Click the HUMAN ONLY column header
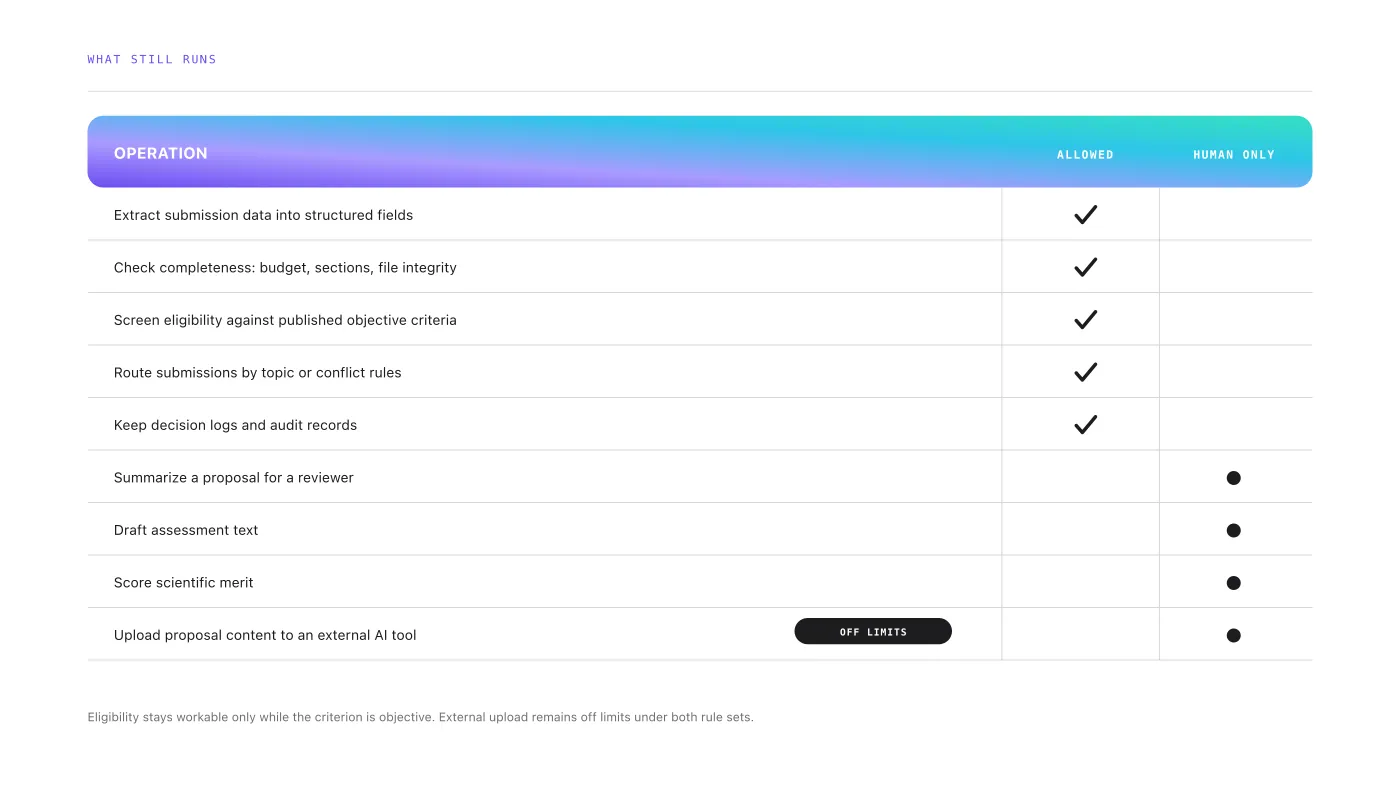The image size is (1400, 788). [1234, 155]
